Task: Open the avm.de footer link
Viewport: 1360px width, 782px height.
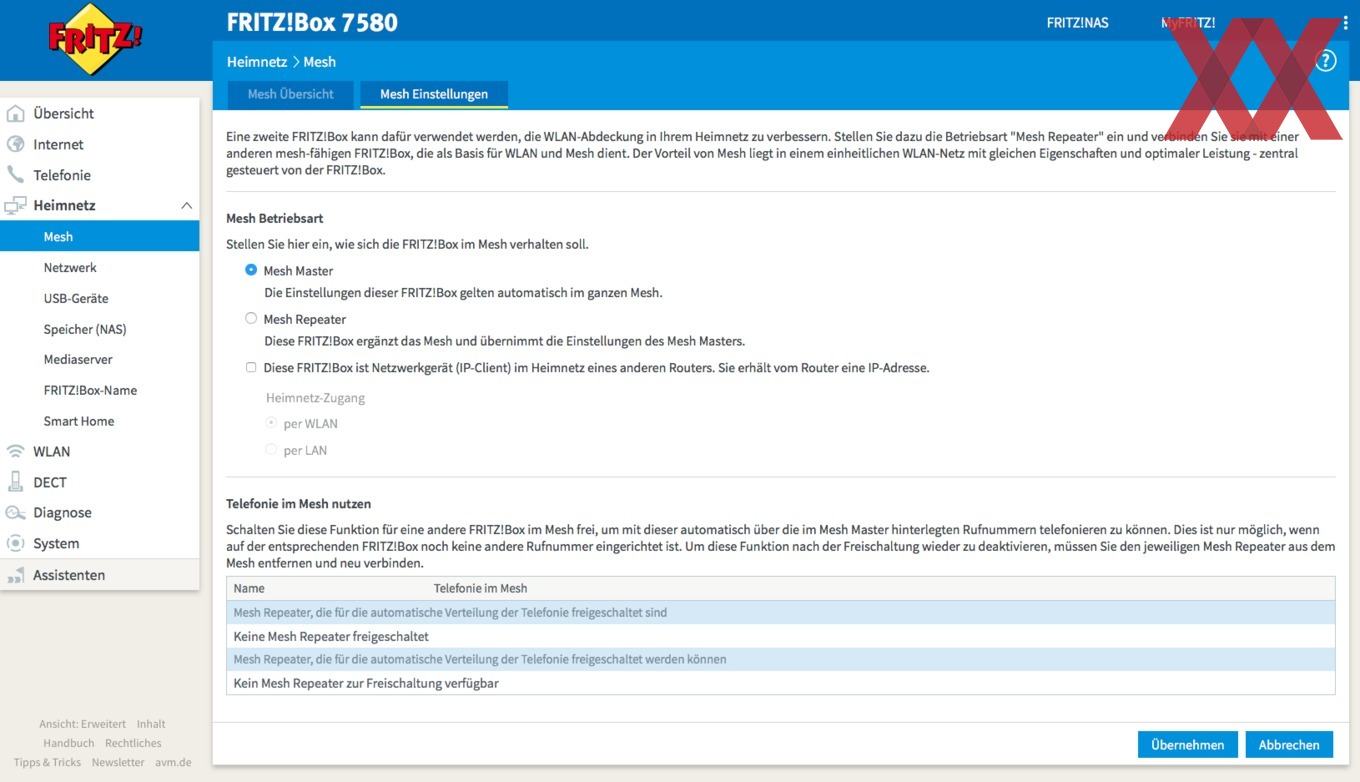Action: [173, 762]
